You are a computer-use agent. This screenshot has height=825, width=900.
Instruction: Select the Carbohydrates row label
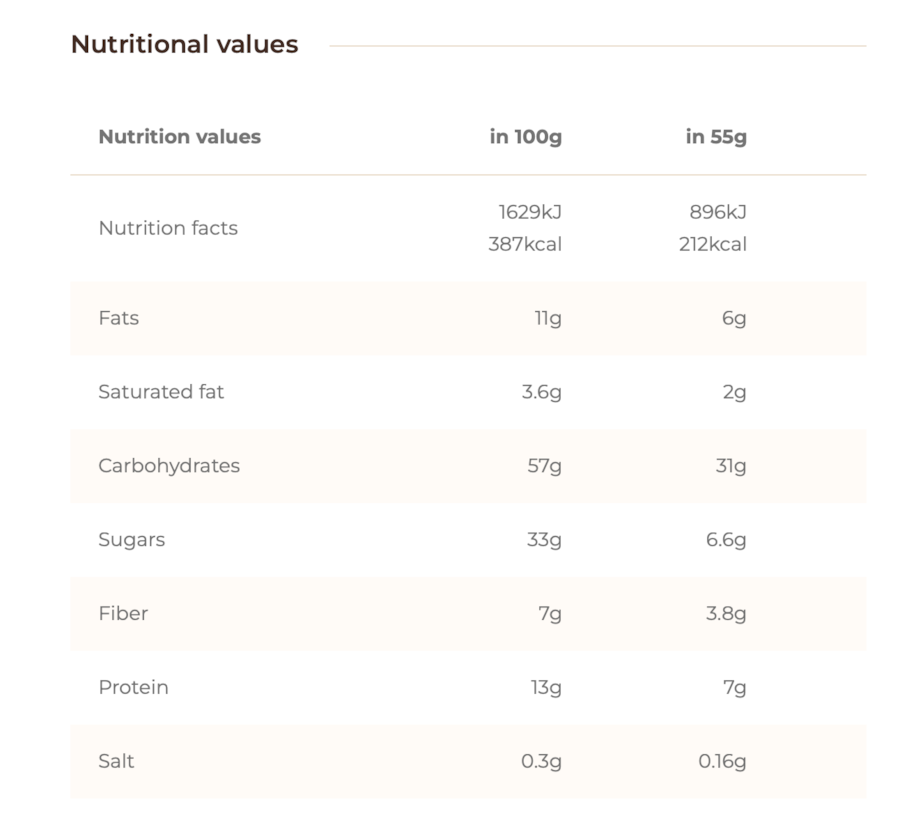pyautogui.click(x=169, y=466)
